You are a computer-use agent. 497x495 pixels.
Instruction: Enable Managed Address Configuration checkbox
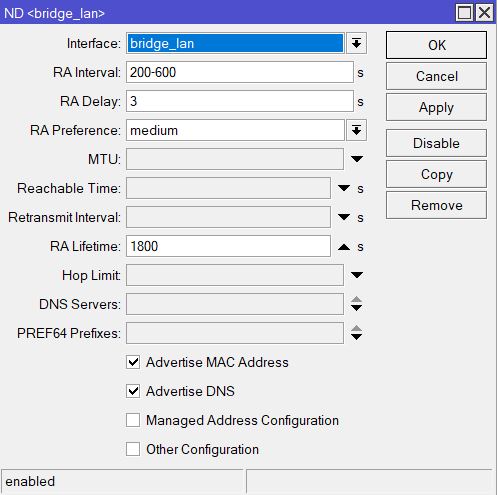(133, 420)
